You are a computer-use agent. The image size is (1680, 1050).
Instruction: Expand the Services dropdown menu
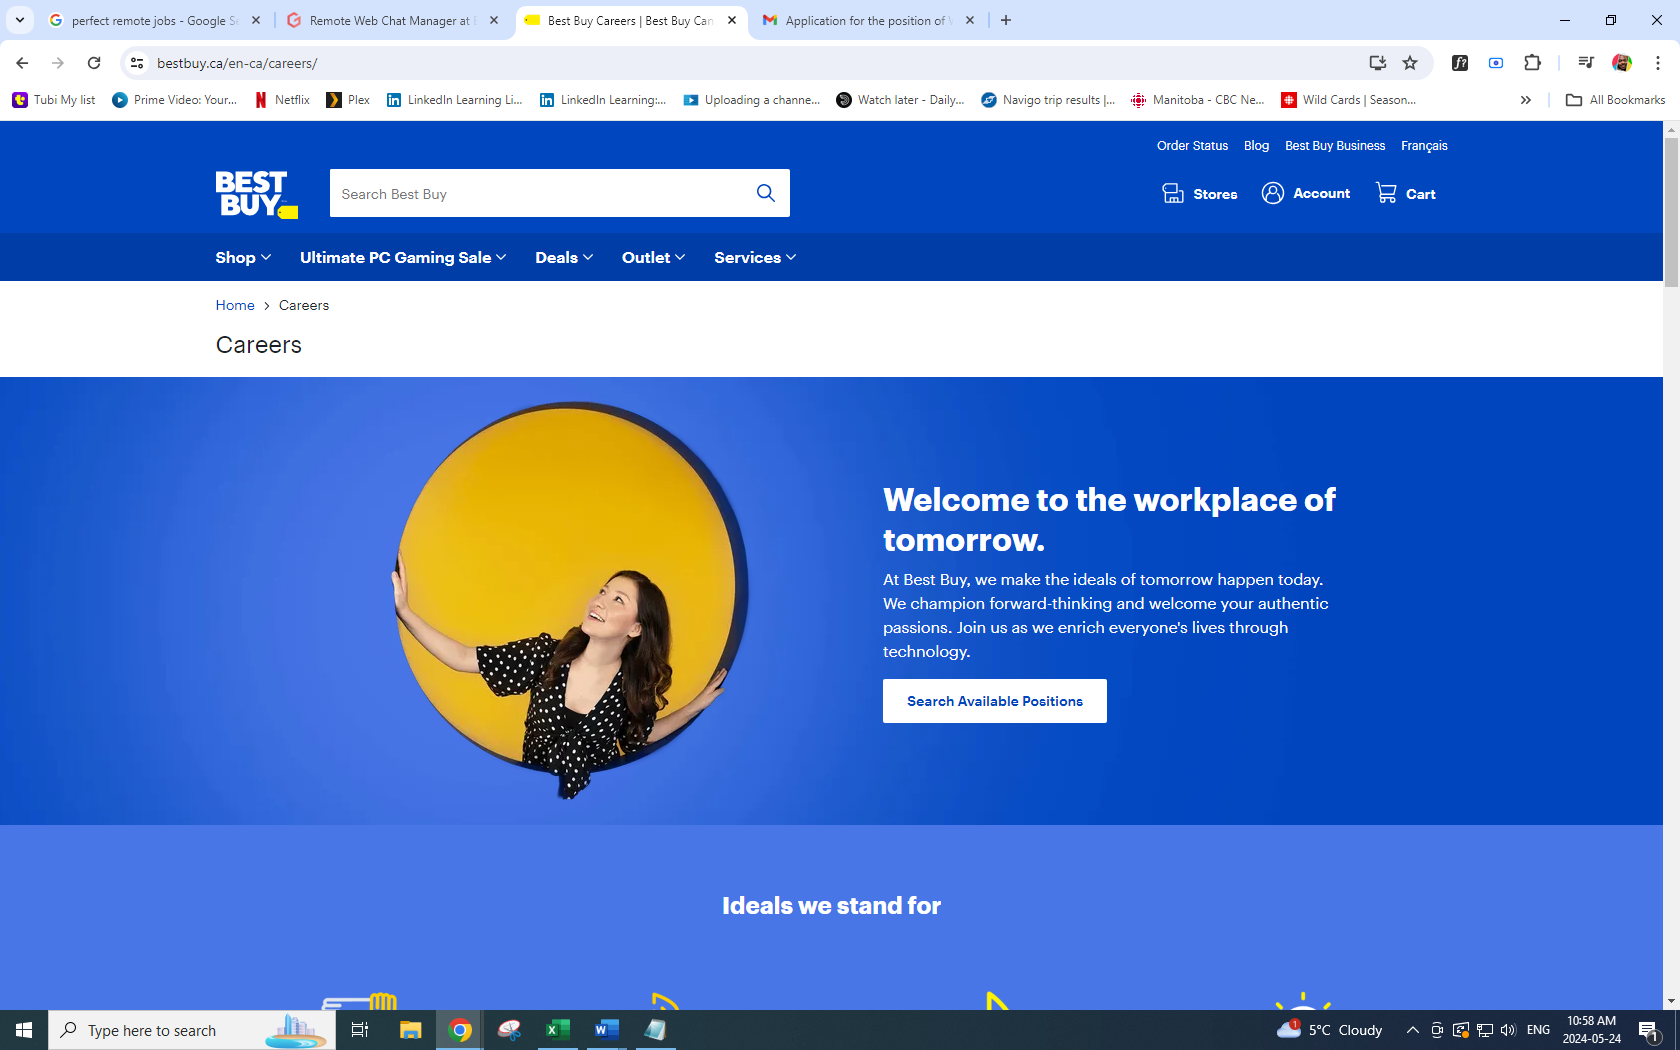[754, 257]
